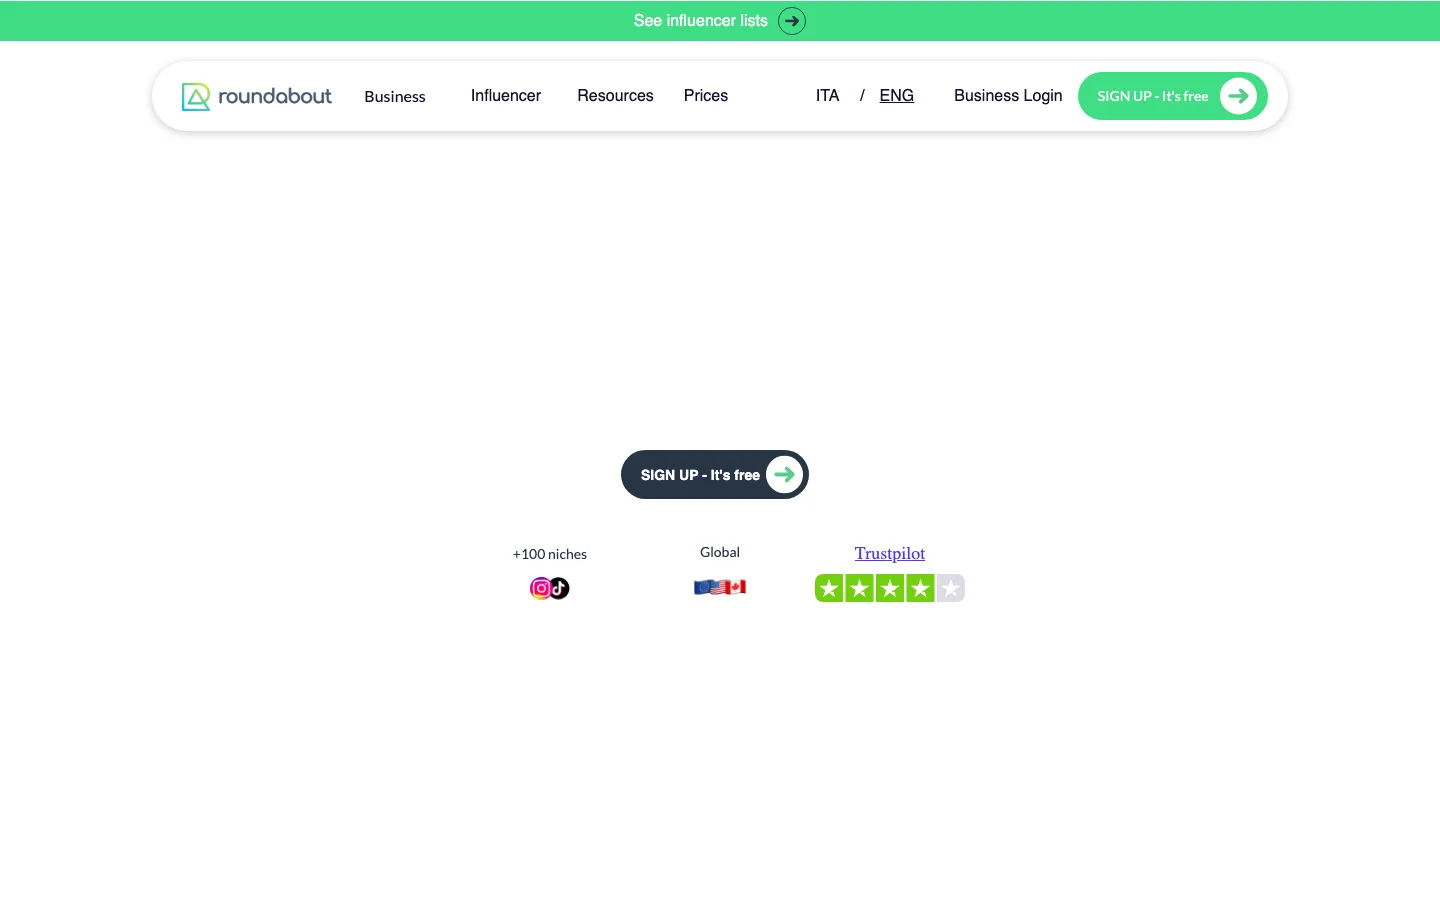Open the Business menu
The height and width of the screenshot is (900, 1440).
[x=395, y=96]
